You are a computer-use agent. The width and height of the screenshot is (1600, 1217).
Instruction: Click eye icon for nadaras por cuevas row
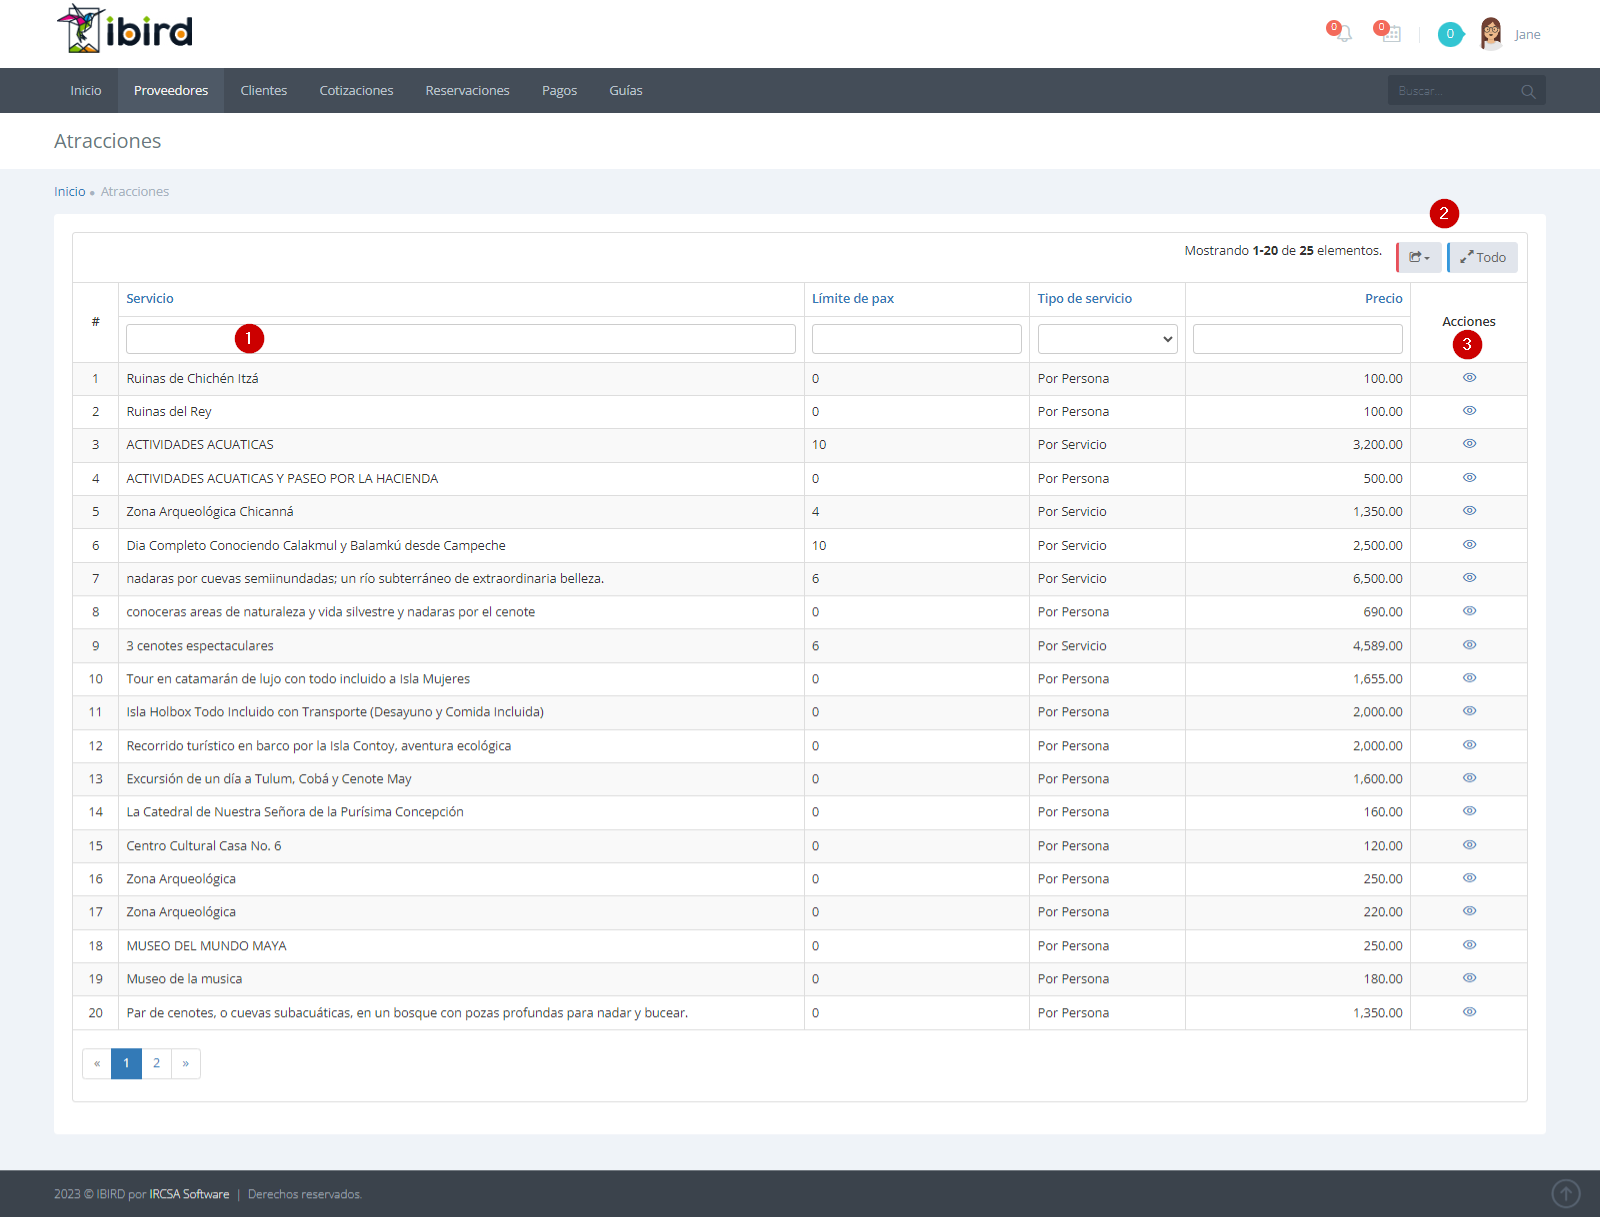click(1469, 578)
